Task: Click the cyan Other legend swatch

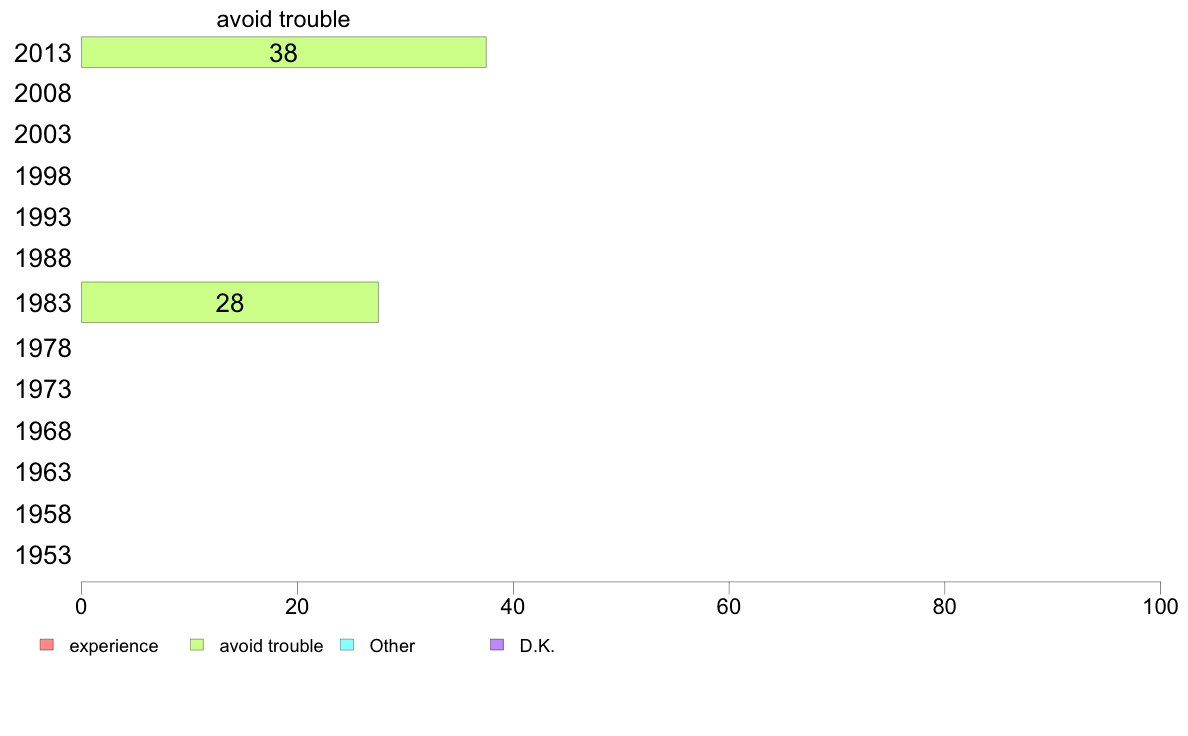Action: [347, 645]
